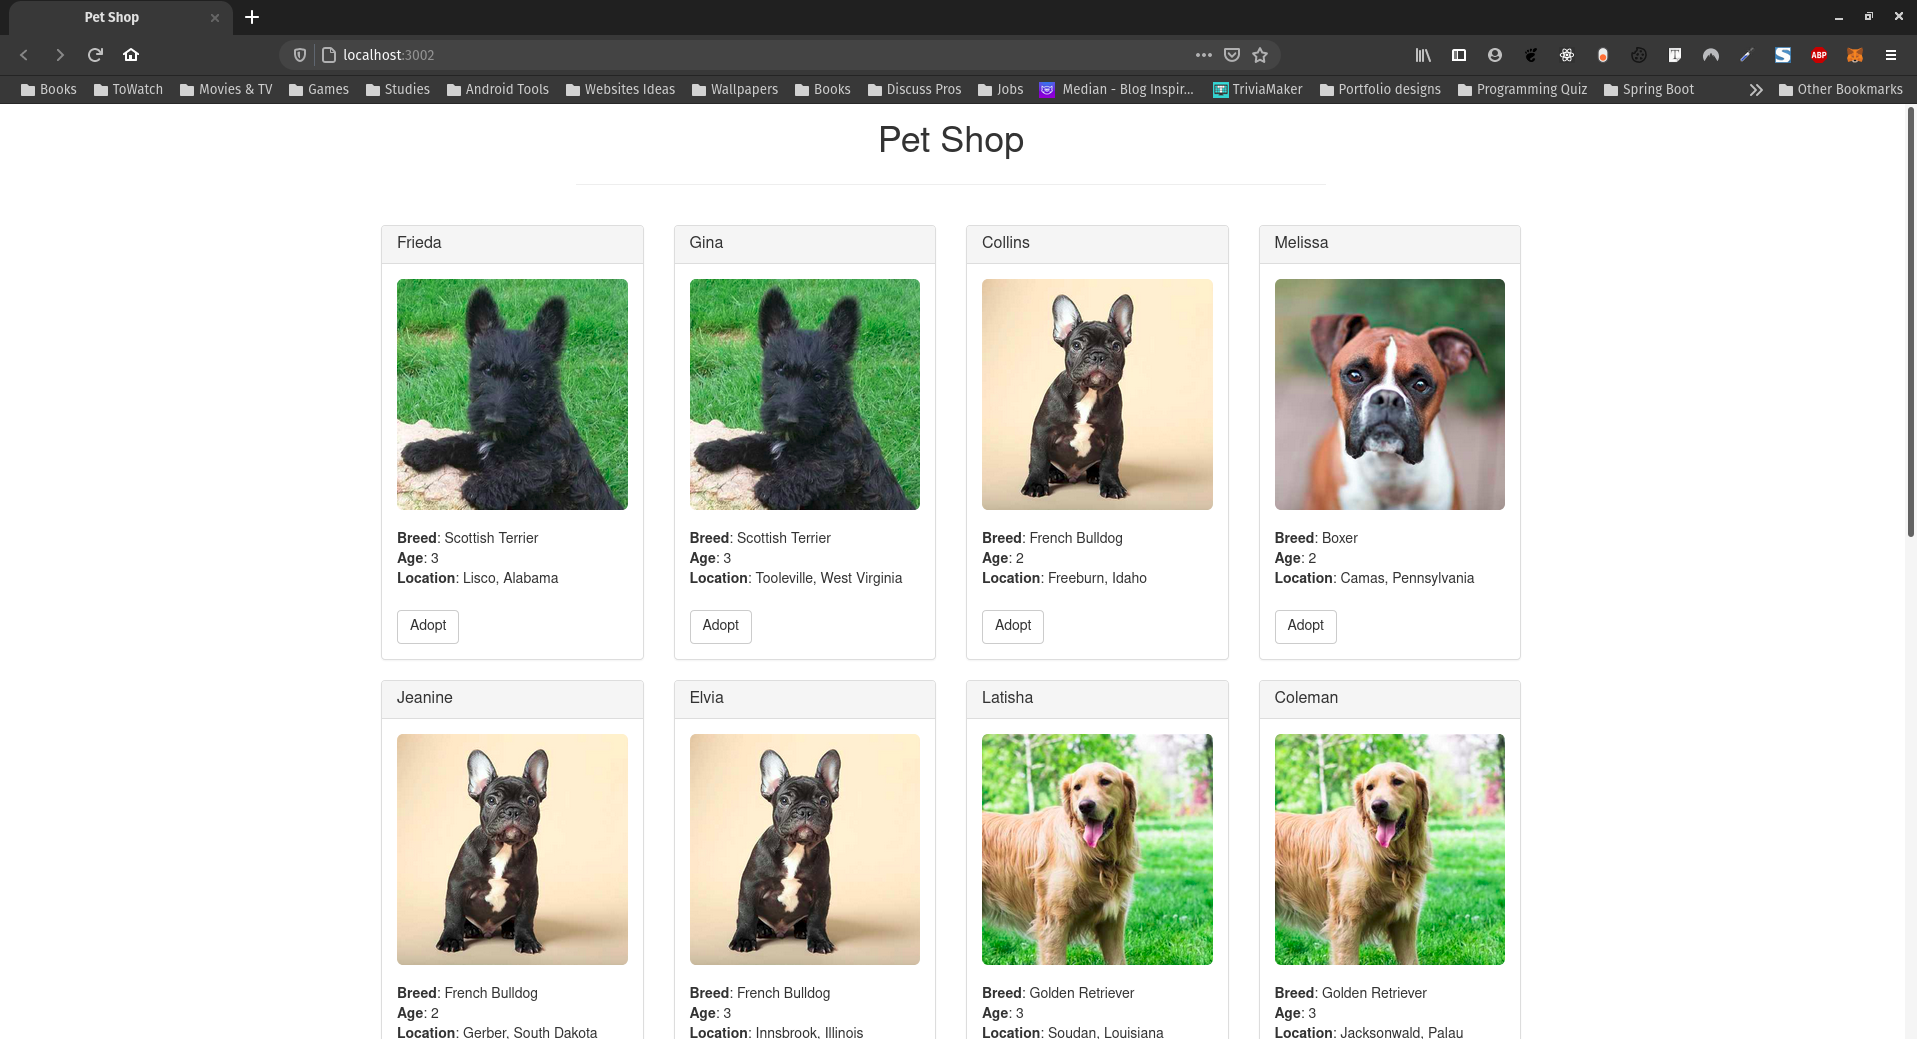Open the Programming Quiz bookmarks folder
The width and height of the screenshot is (1917, 1039).
tap(1523, 89)
